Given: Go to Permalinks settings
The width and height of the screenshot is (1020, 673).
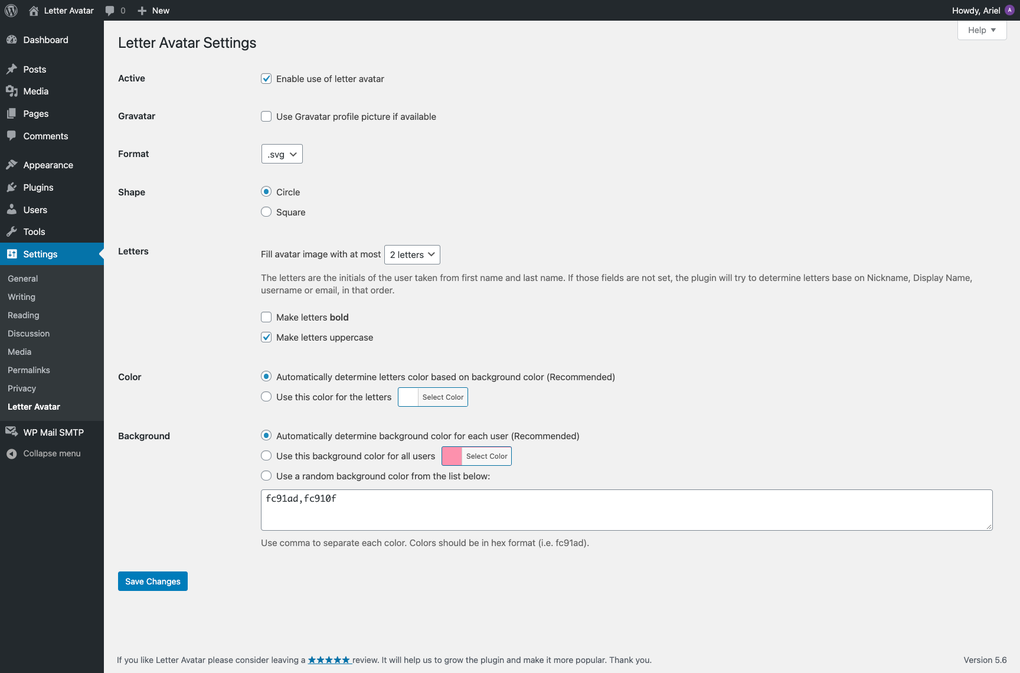Looking at the screenshot, I should [28, 369].
